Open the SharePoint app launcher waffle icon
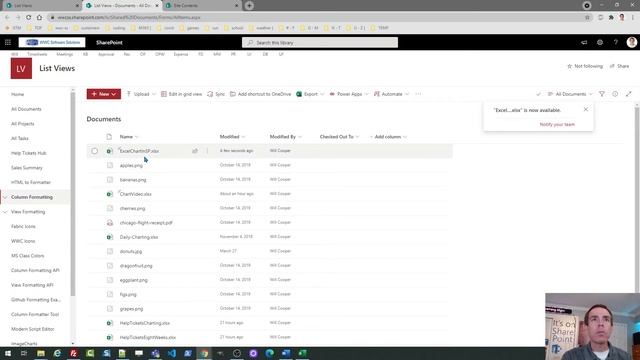Image resolution: width=640 pixels, height=360 pixels. pos(8,42)
